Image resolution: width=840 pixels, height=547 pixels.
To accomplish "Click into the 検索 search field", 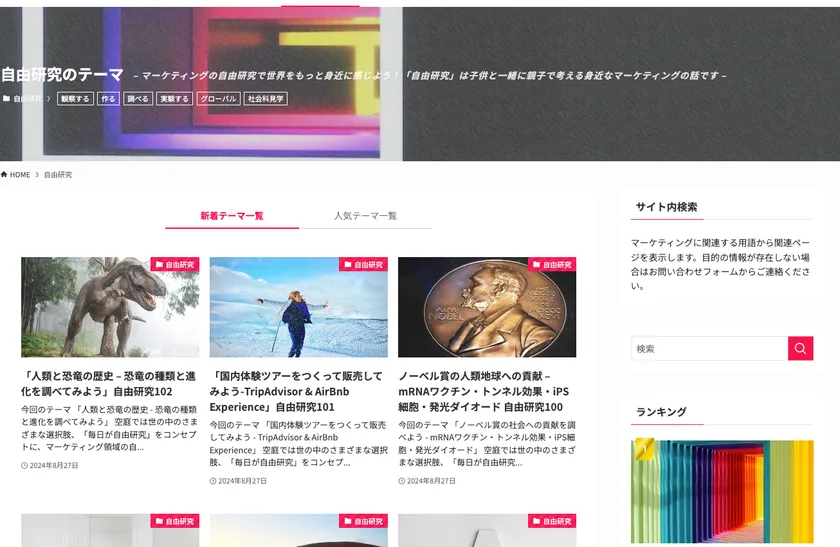I will coord(709,348).
